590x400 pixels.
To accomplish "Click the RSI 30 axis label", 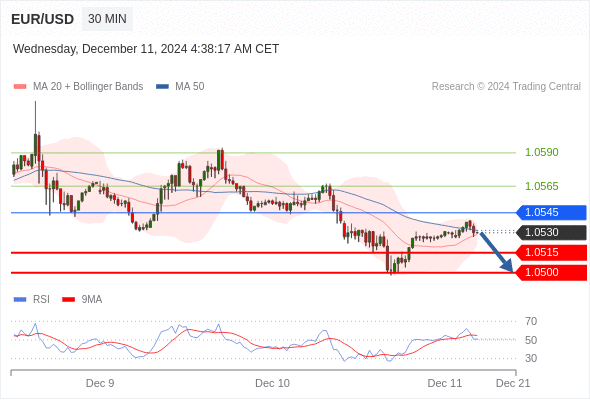I will (x=531, y=358).
